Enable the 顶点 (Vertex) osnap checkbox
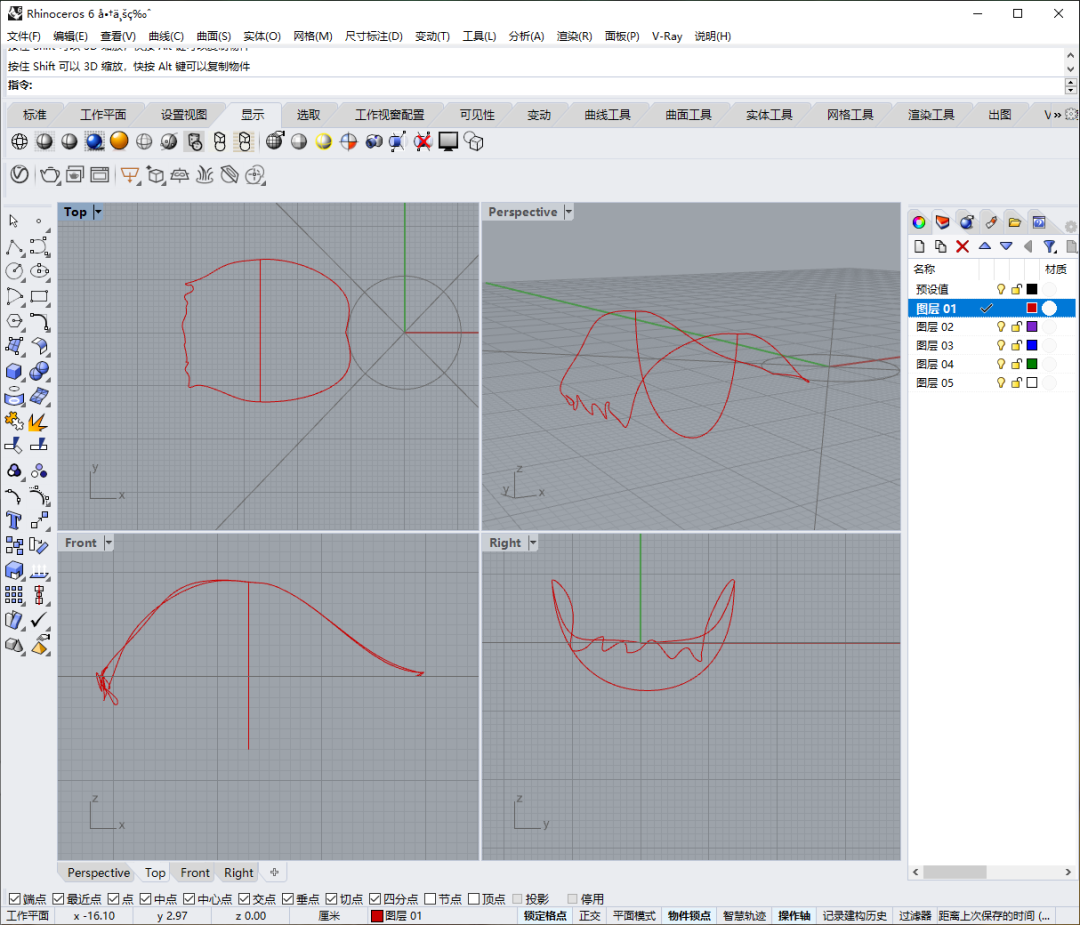The image size is (1080, 925). (x=474, y=899)
